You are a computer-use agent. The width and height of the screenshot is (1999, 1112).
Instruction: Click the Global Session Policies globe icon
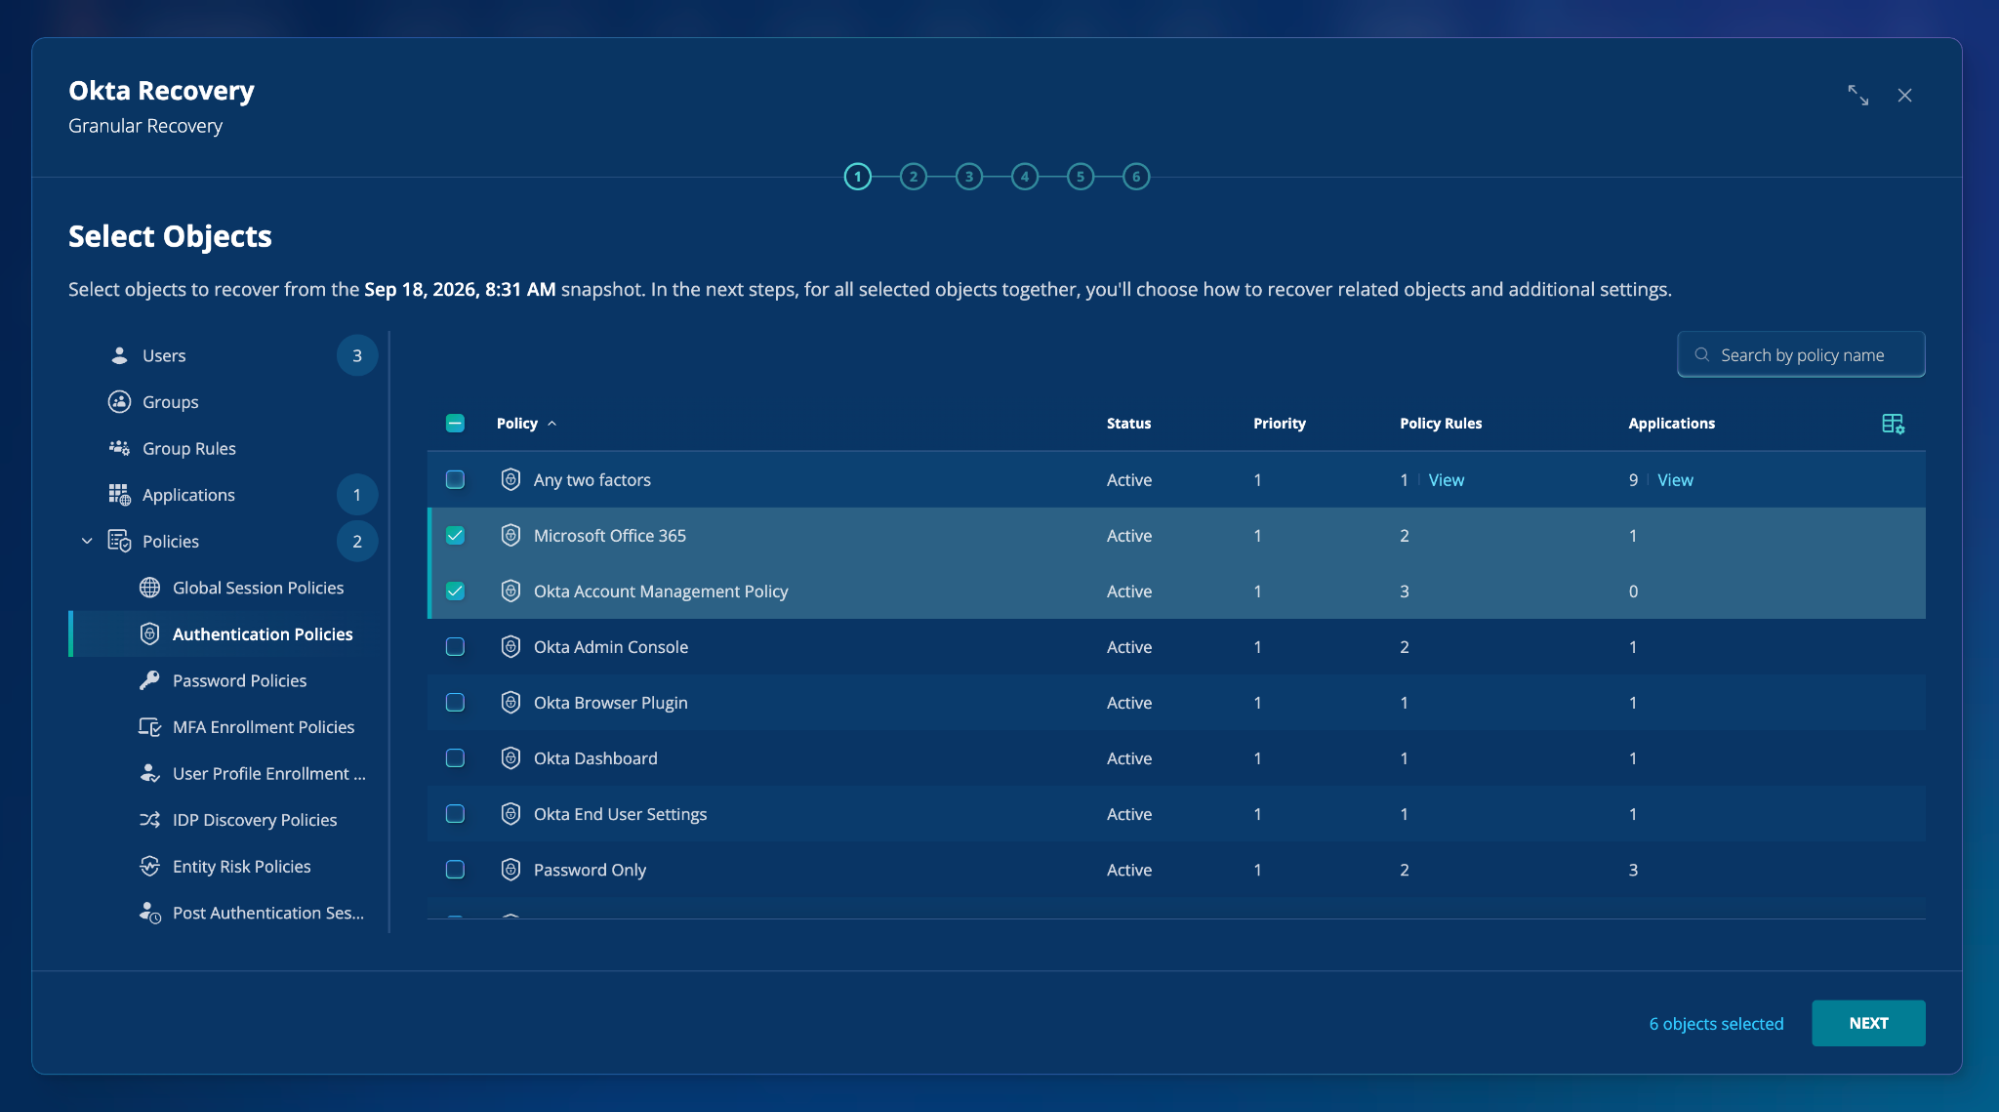(x=150, y=588)
